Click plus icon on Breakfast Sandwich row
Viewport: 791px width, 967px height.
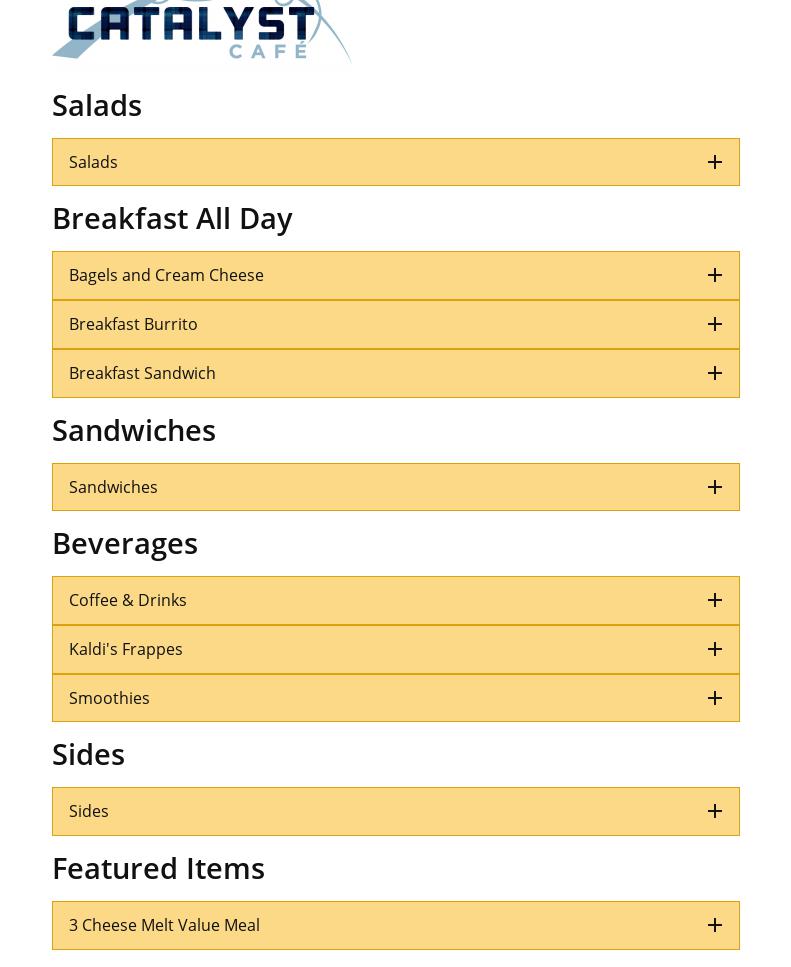(x=715, y=373)
